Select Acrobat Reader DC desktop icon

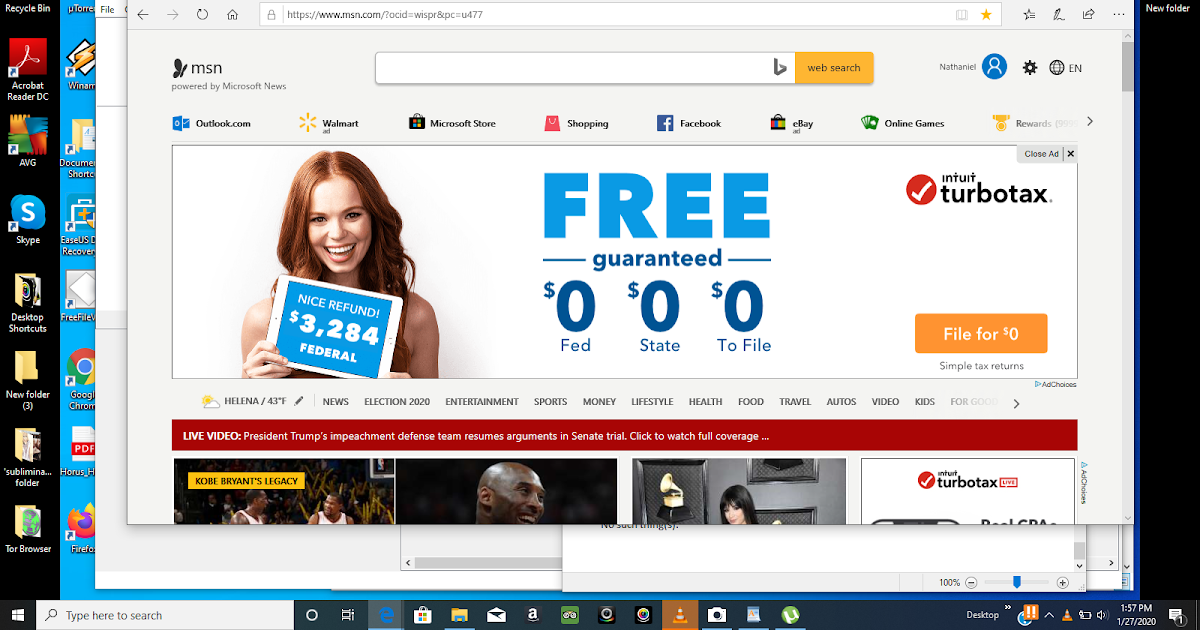point(28,69)
